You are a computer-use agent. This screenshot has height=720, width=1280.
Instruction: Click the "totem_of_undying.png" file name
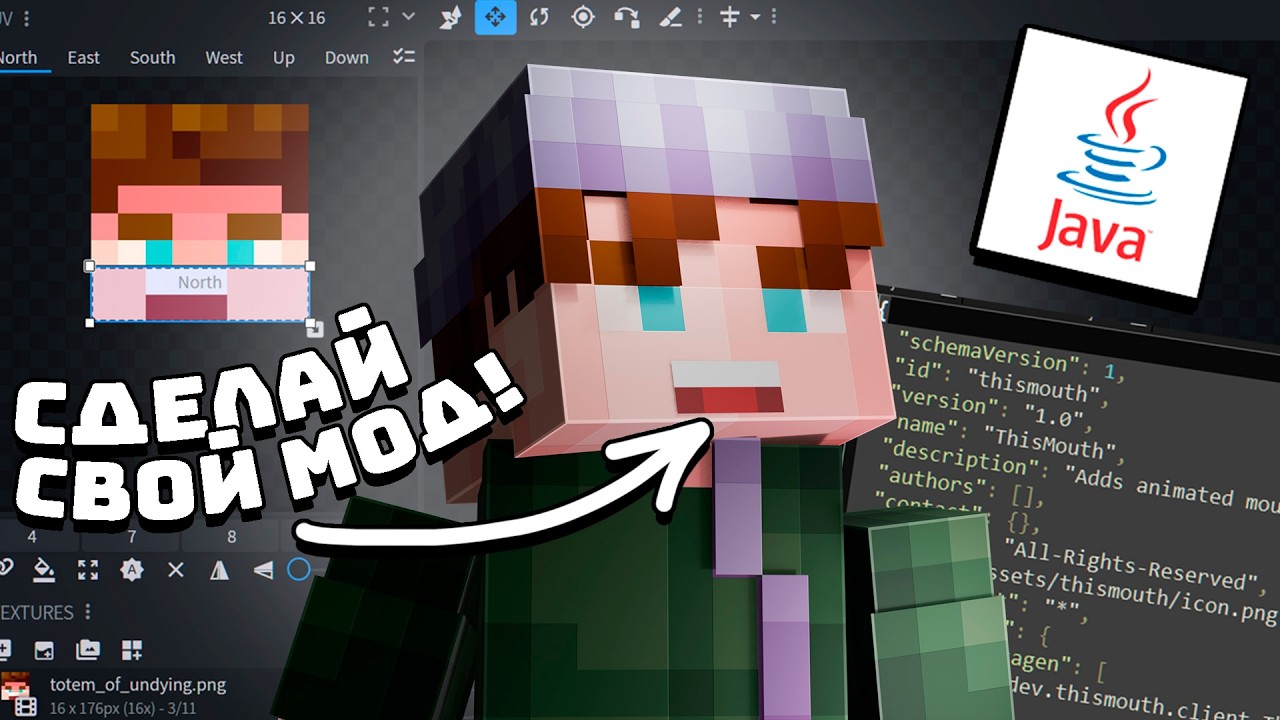point(138,685)
